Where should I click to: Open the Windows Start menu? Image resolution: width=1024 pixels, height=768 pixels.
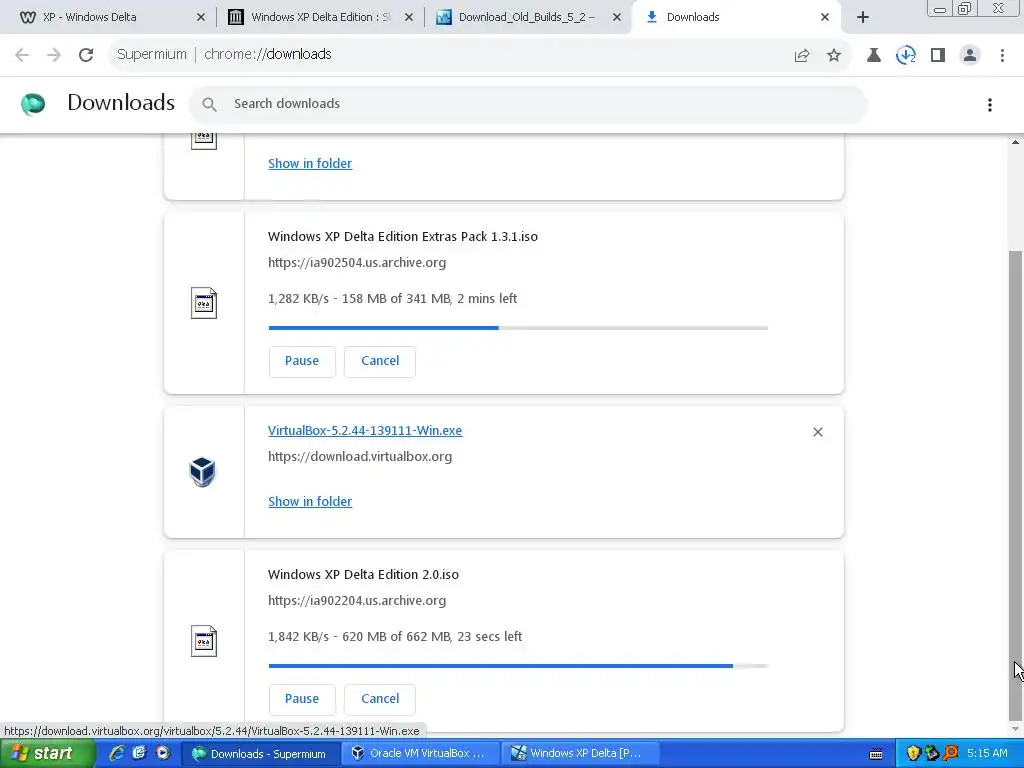coord(47,754)
